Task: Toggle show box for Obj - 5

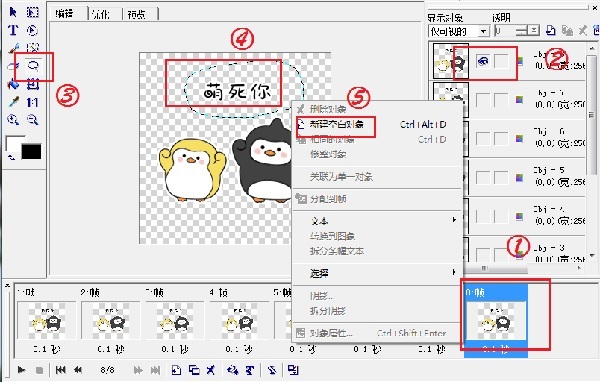Action: point(483,178)
